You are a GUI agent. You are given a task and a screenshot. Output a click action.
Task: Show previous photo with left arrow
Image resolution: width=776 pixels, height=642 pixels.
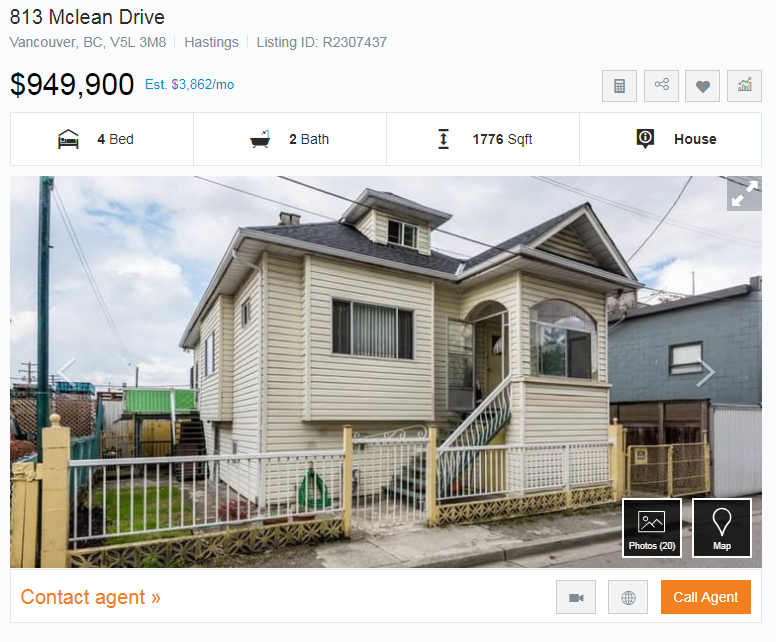[x=66, y=372]
